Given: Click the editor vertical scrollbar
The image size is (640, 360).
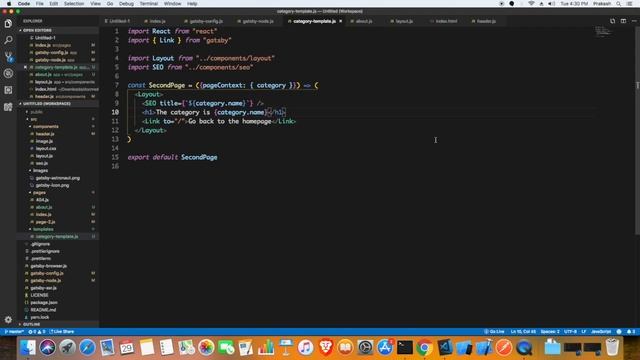Looking at the screenshot, I should click(637, 131).
